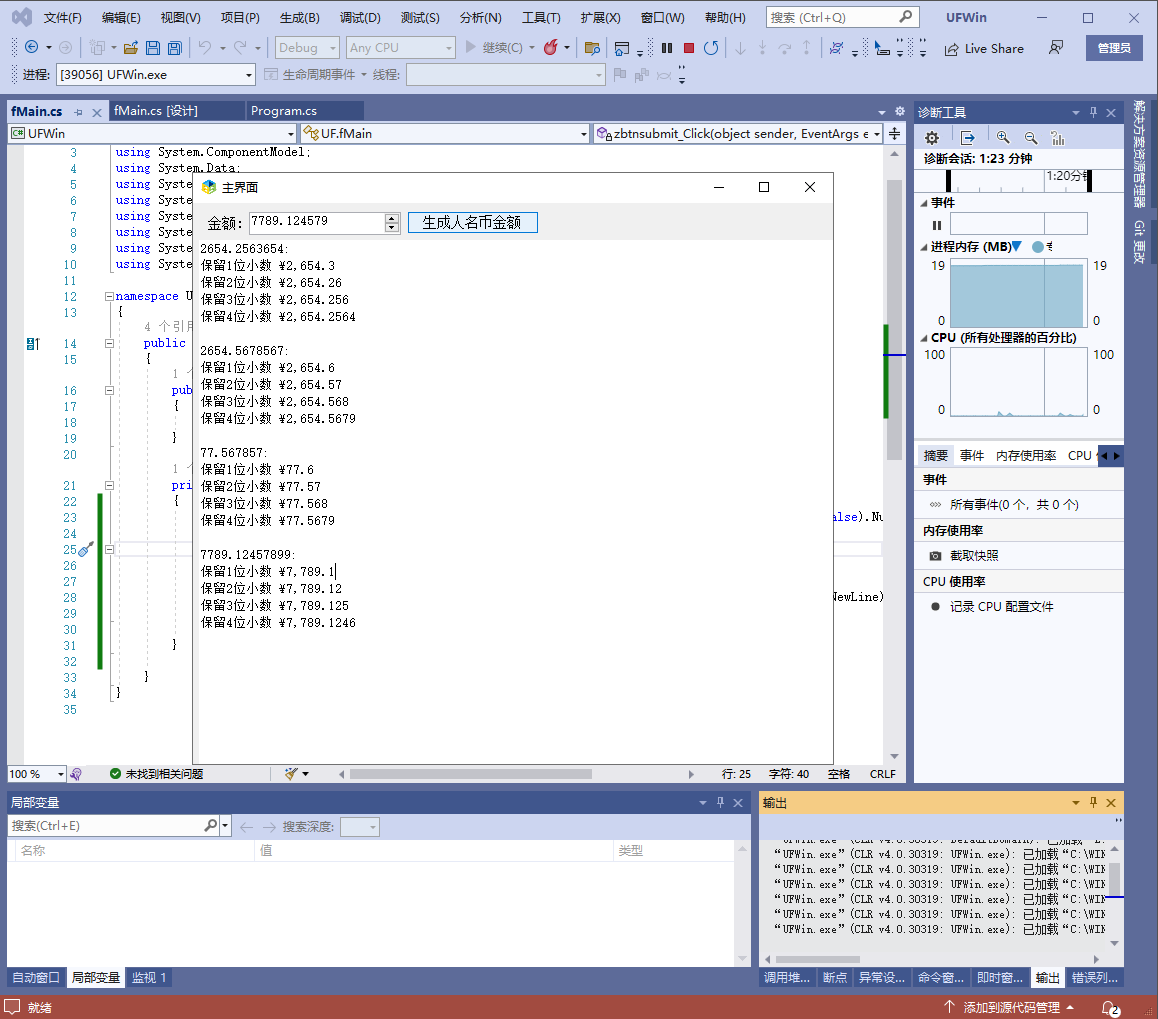Collapse the process memory graph section
The image size is (1158, 1019).
924,247
